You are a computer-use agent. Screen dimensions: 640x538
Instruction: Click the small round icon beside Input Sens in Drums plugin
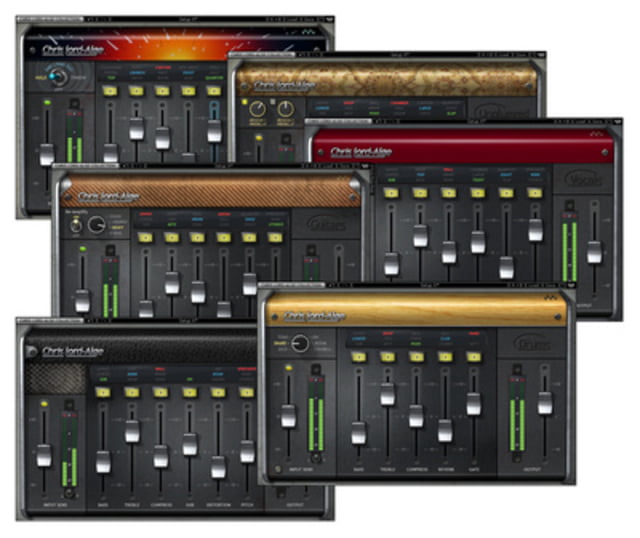click(278, 469)
